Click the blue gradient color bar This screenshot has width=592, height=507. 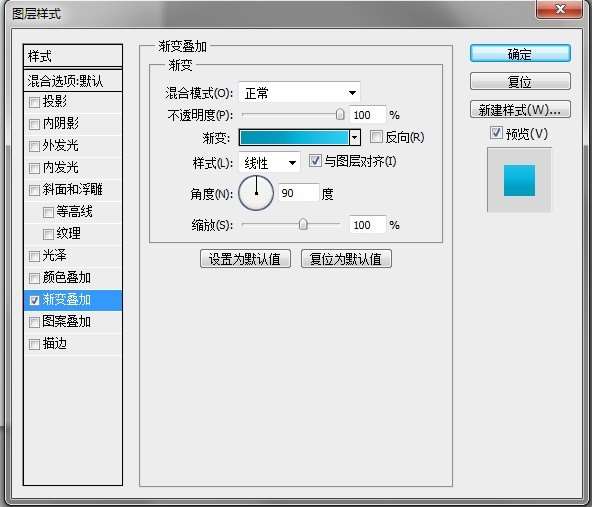pos(294,138)
